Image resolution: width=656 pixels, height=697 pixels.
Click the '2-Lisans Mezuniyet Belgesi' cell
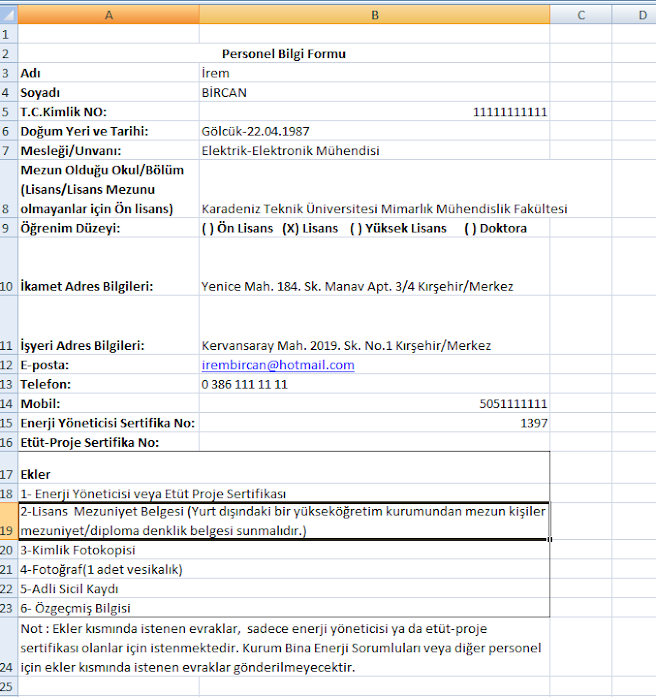pyautogui.click(x=284, y=521)
